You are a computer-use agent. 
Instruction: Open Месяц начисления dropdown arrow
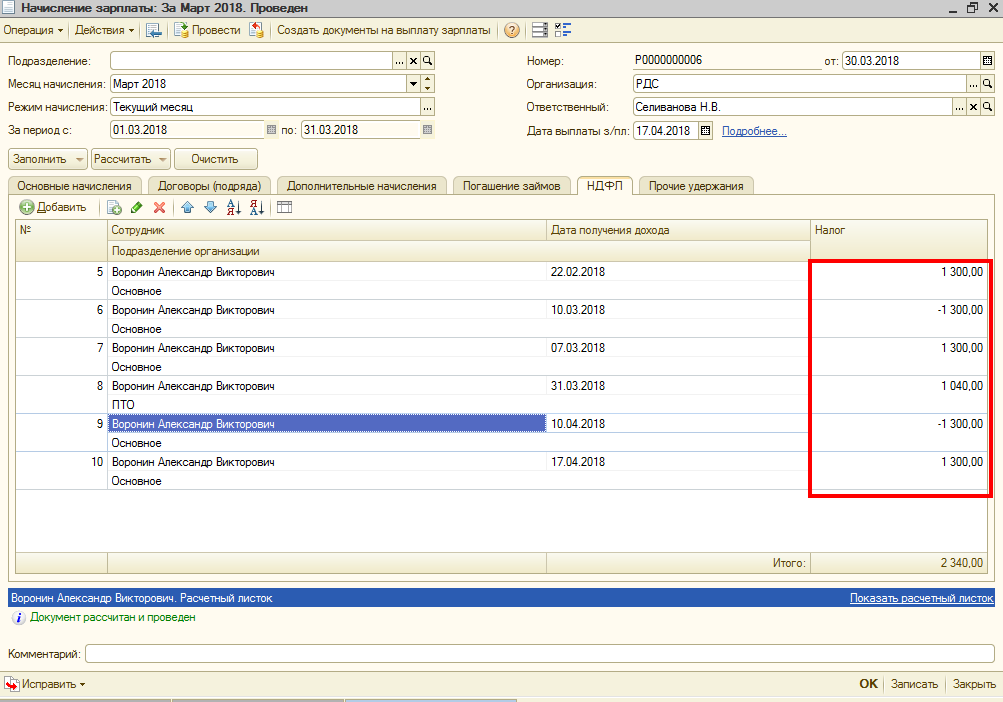pos(412,84)
